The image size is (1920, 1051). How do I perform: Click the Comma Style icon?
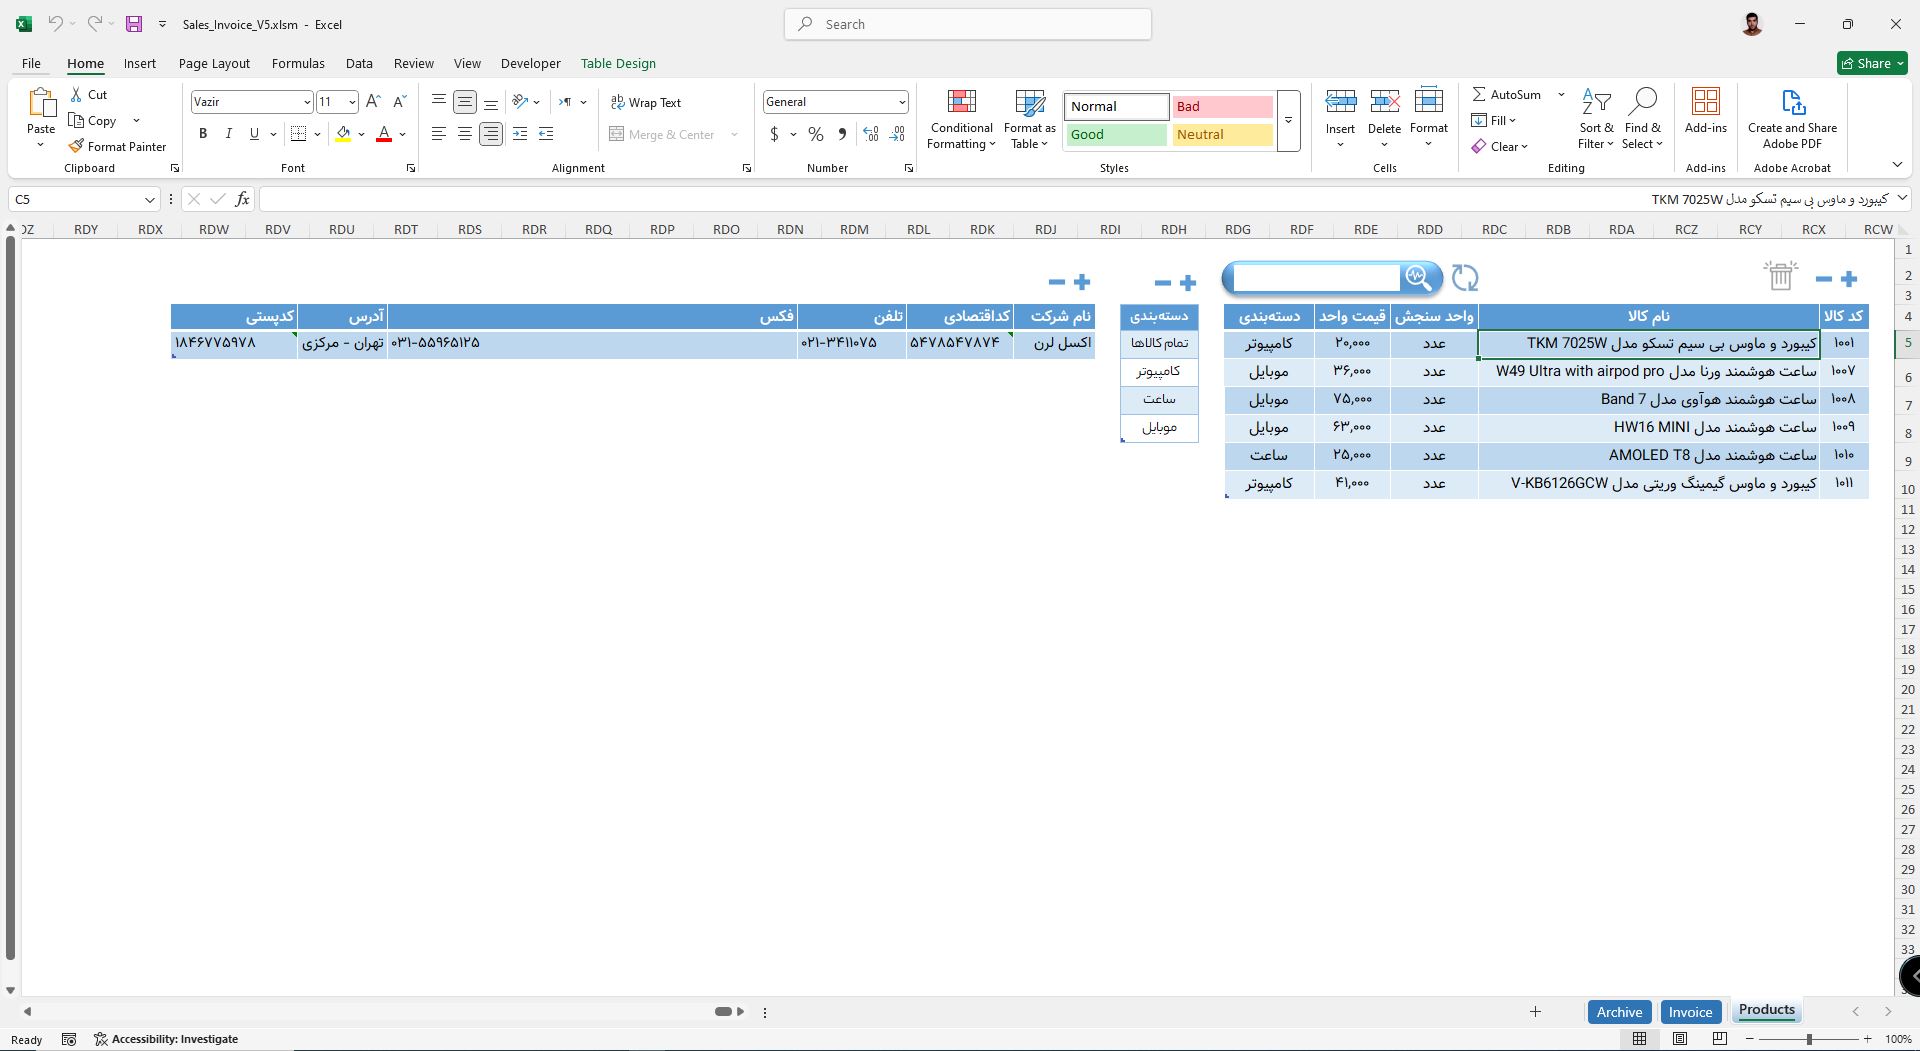pos(842,134)
